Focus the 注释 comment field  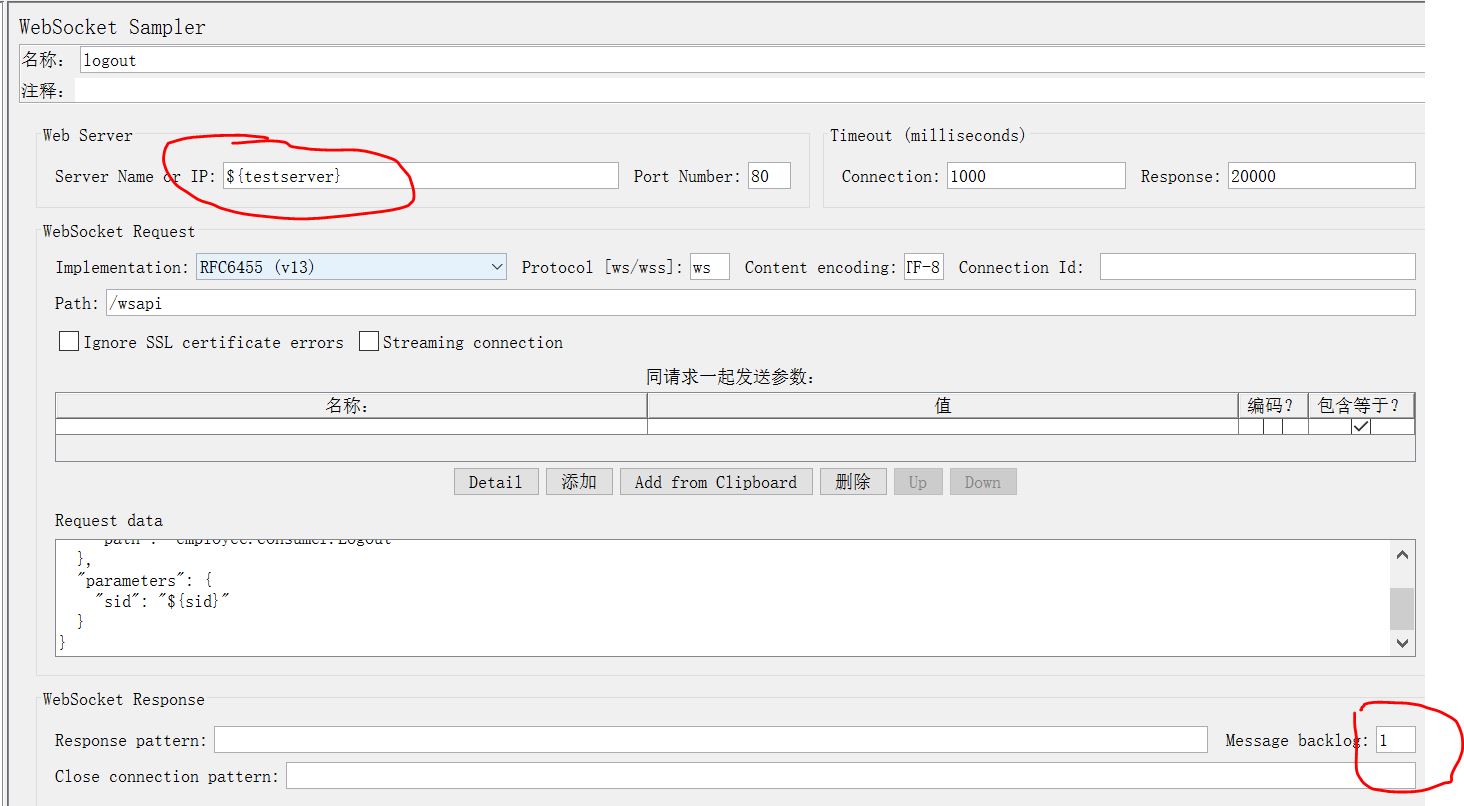750,91
